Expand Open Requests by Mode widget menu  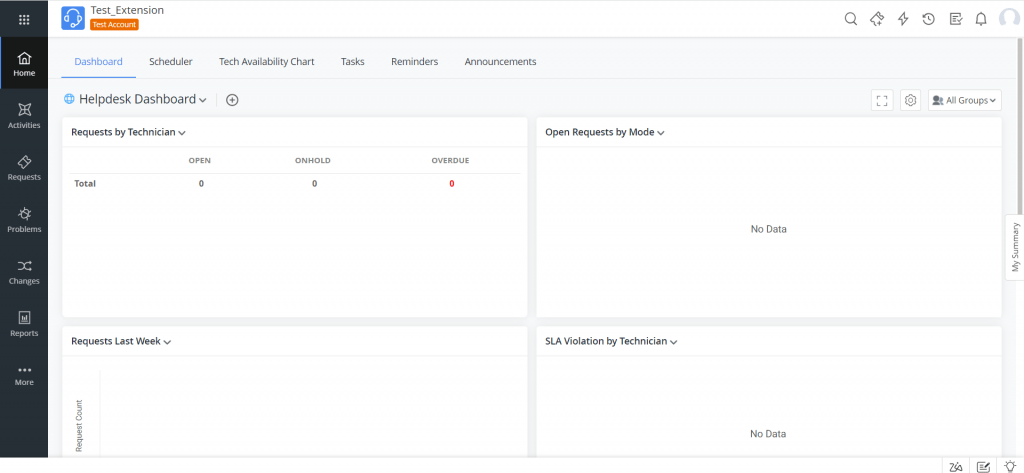point(661,133)
